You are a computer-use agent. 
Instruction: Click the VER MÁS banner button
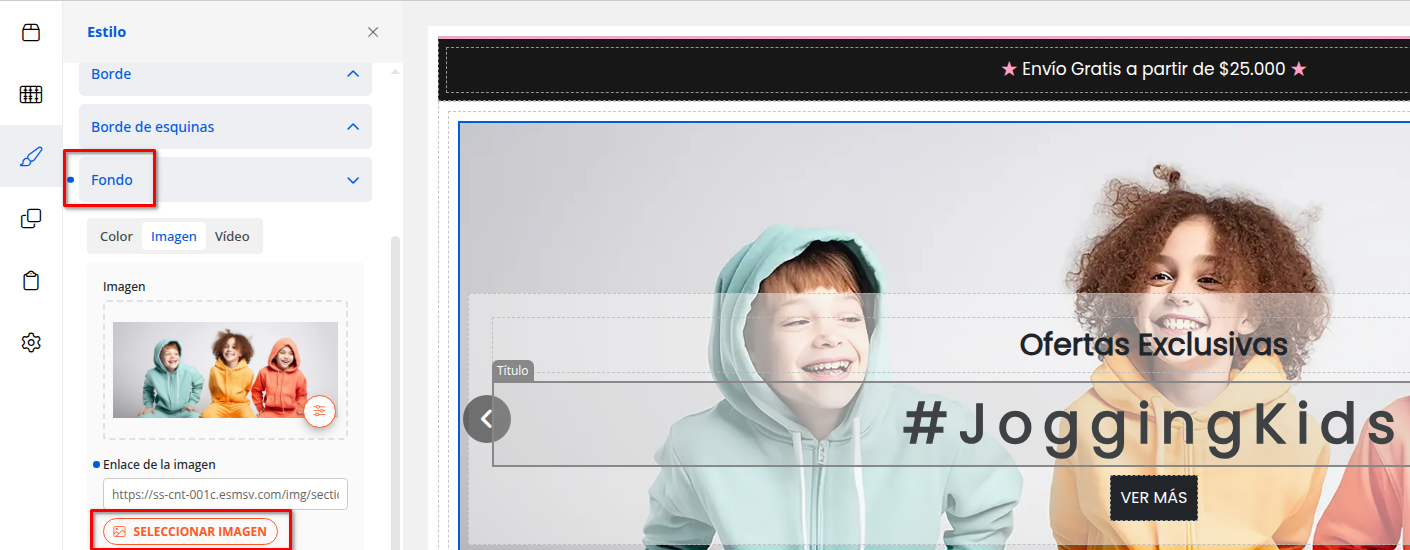pos(1153,498)
